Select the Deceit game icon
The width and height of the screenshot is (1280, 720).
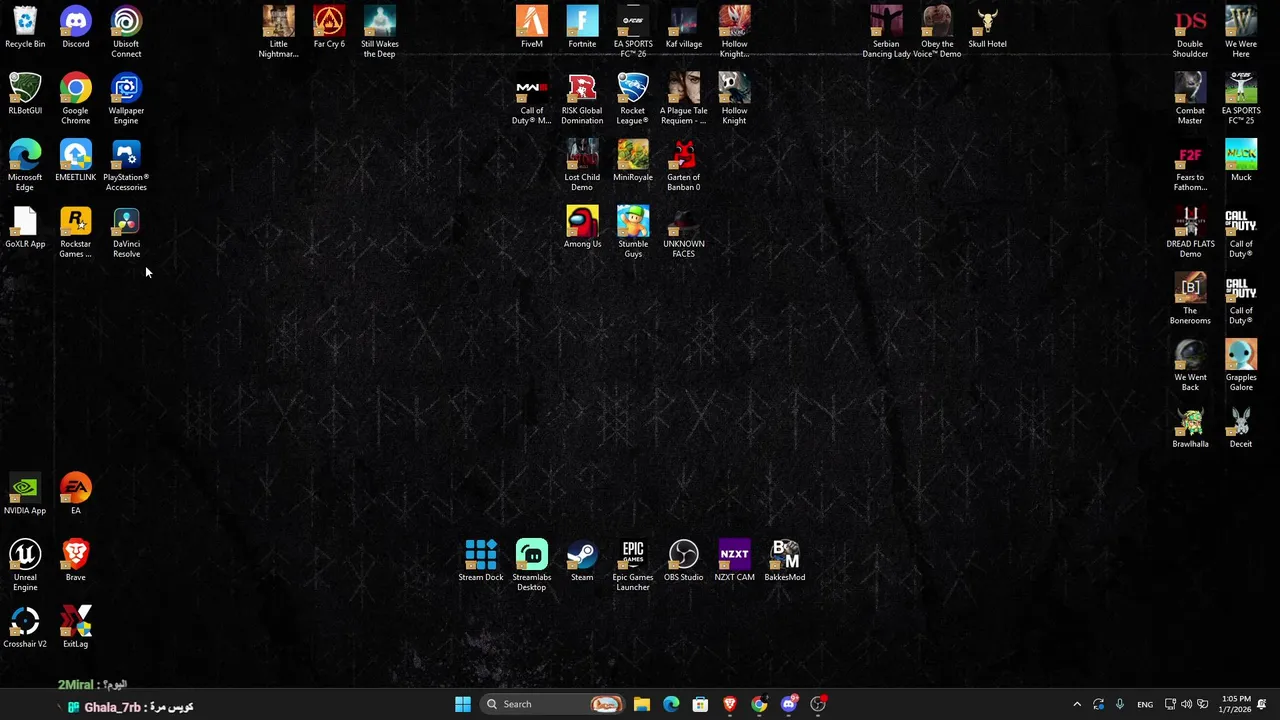[1241, 428]
